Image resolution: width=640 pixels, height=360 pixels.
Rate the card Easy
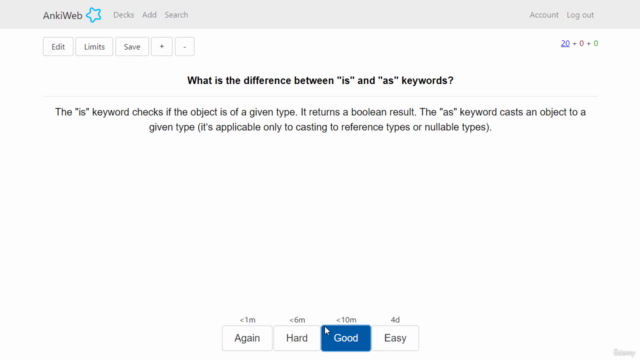395,338
